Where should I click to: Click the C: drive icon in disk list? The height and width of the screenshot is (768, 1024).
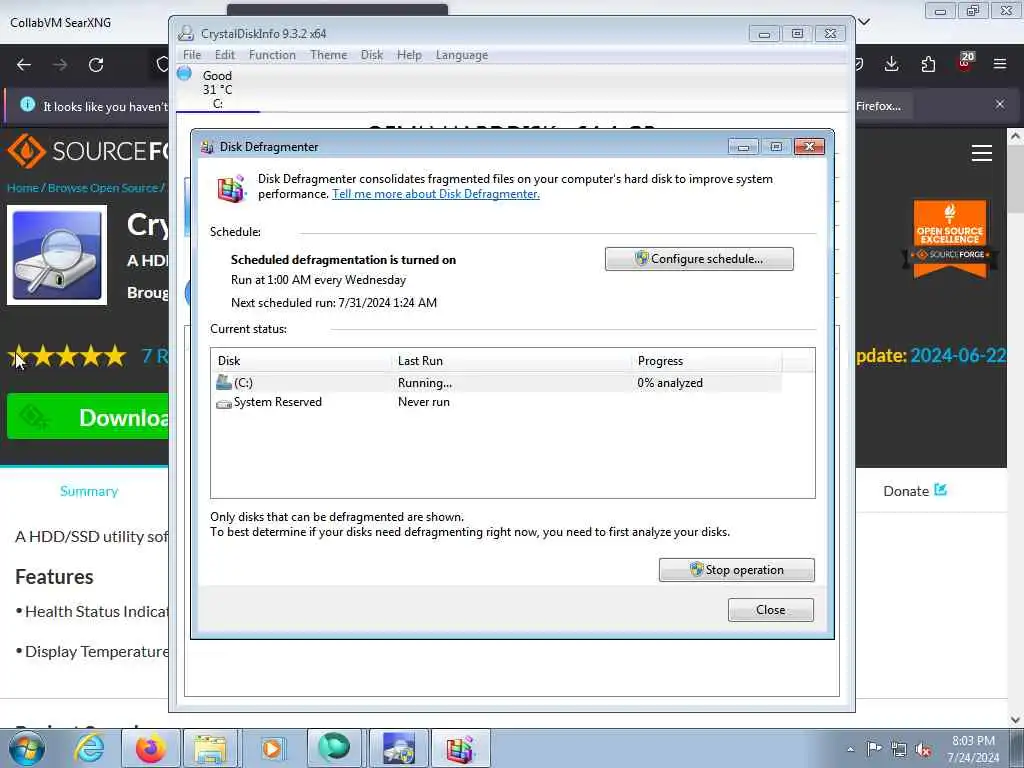223,383
